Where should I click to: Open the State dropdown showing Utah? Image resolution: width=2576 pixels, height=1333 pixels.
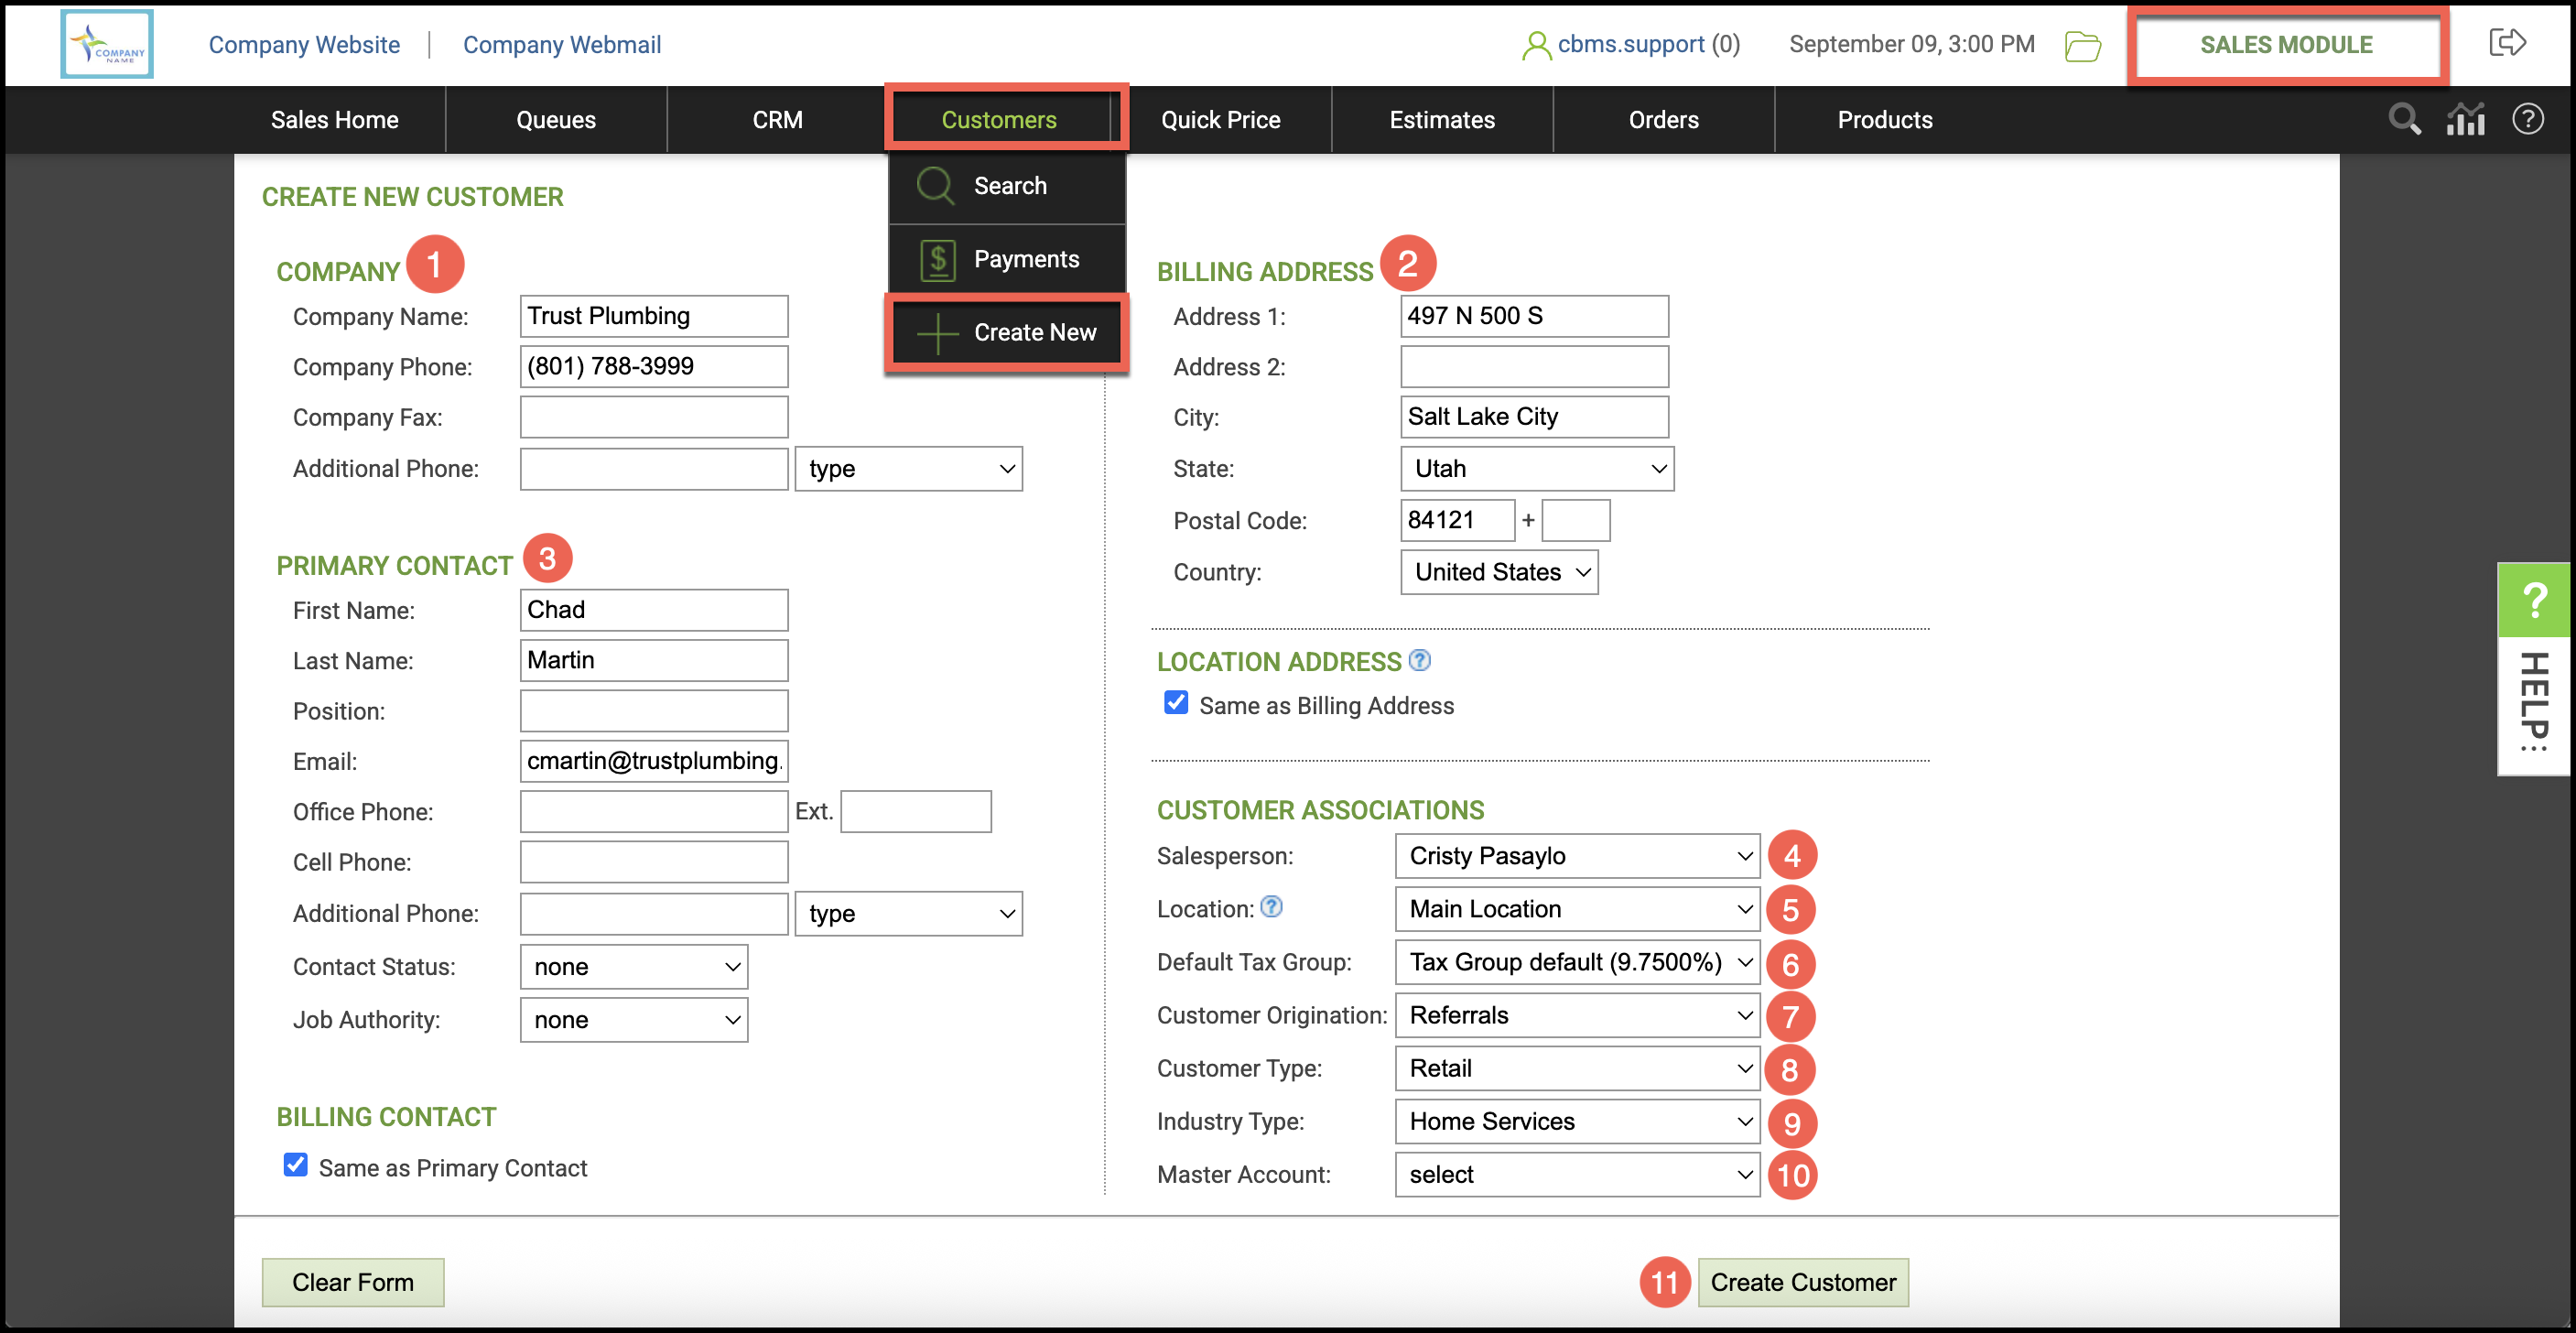pos(1536,469)
